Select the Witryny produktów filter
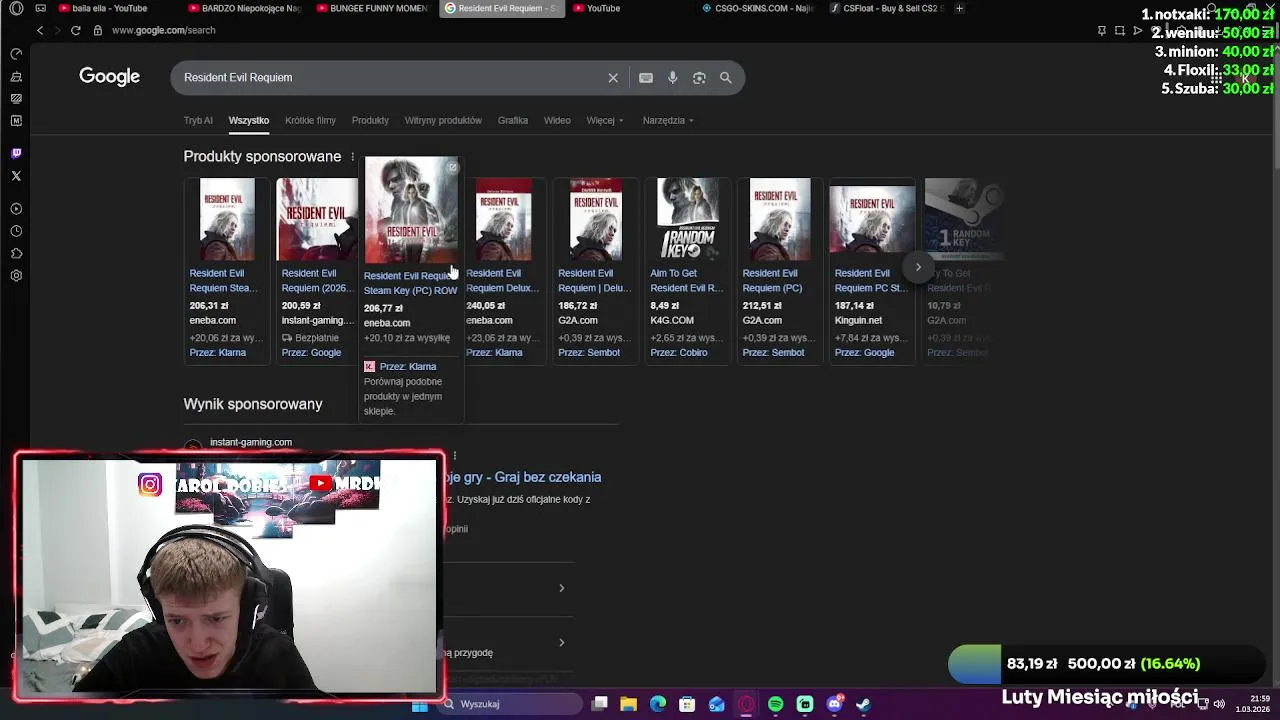Image resolution: width=1280 pixels, height=720 pixels. point(443,120)
